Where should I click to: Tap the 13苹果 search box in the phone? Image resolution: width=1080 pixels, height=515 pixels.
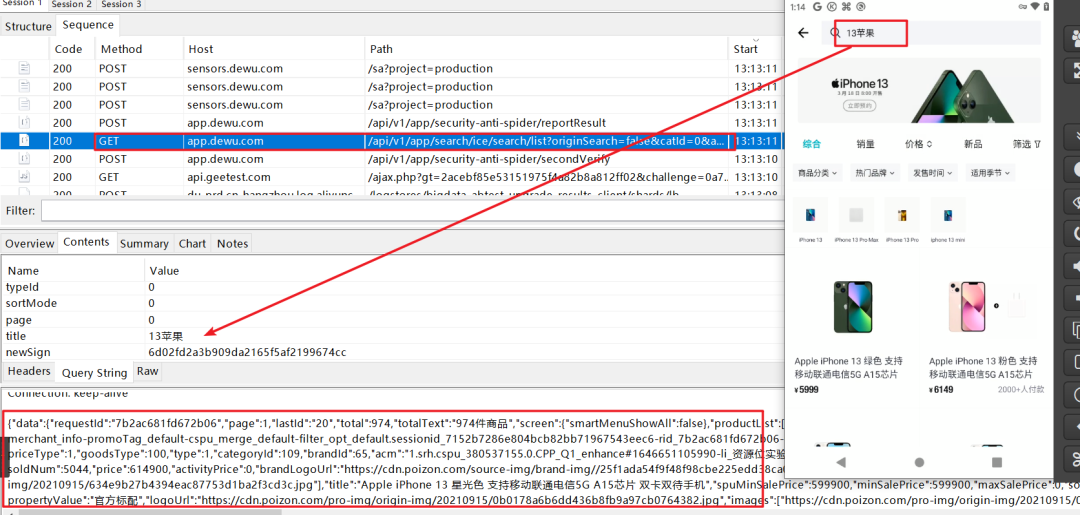pos(930,33)
